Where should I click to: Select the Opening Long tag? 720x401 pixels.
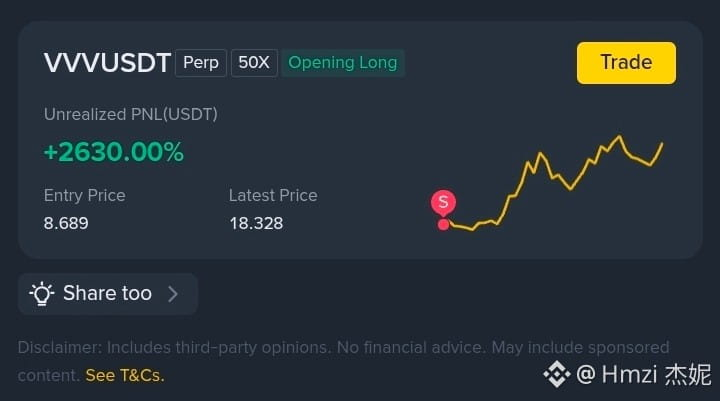pos(343,62)
